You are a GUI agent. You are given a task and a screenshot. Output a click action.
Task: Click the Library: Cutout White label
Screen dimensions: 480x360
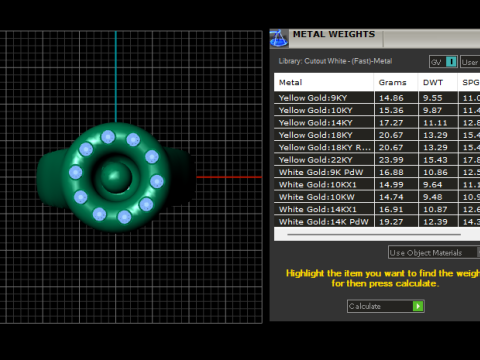[335, 61]
